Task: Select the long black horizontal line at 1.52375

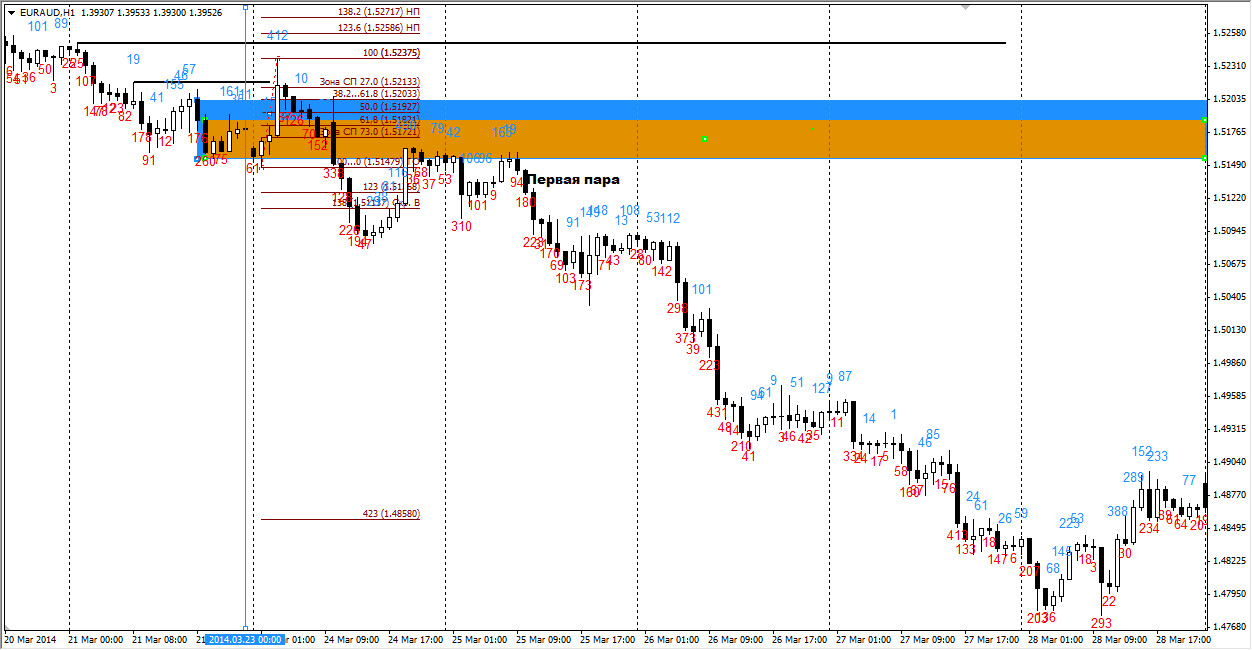Action: coord(540,43)
